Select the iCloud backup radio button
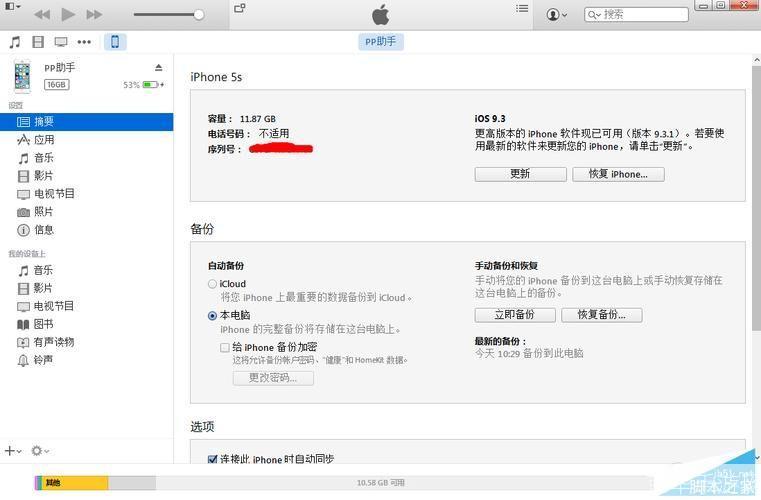761x500 pixels. [212, 284]
